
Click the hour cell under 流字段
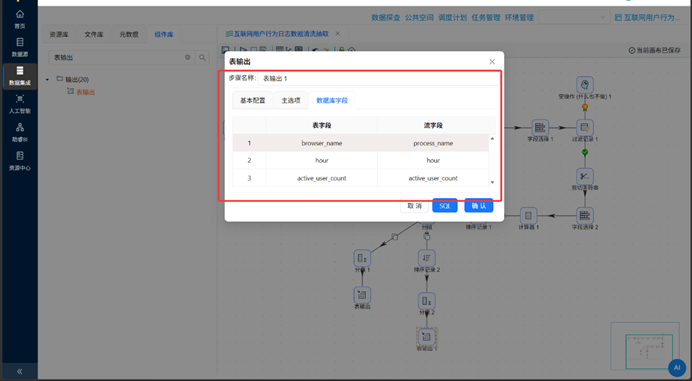(433, 160)
